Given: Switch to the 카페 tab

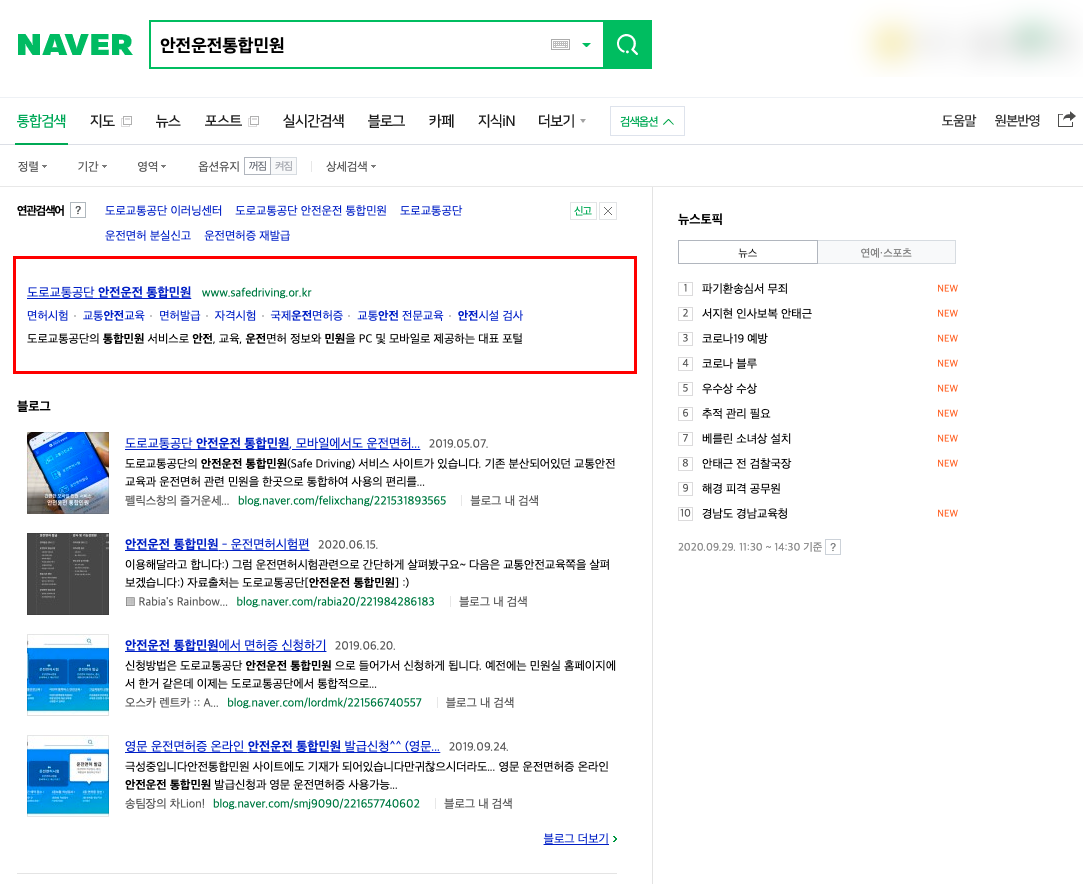Looking at the screenshot, I should point(441,121).
